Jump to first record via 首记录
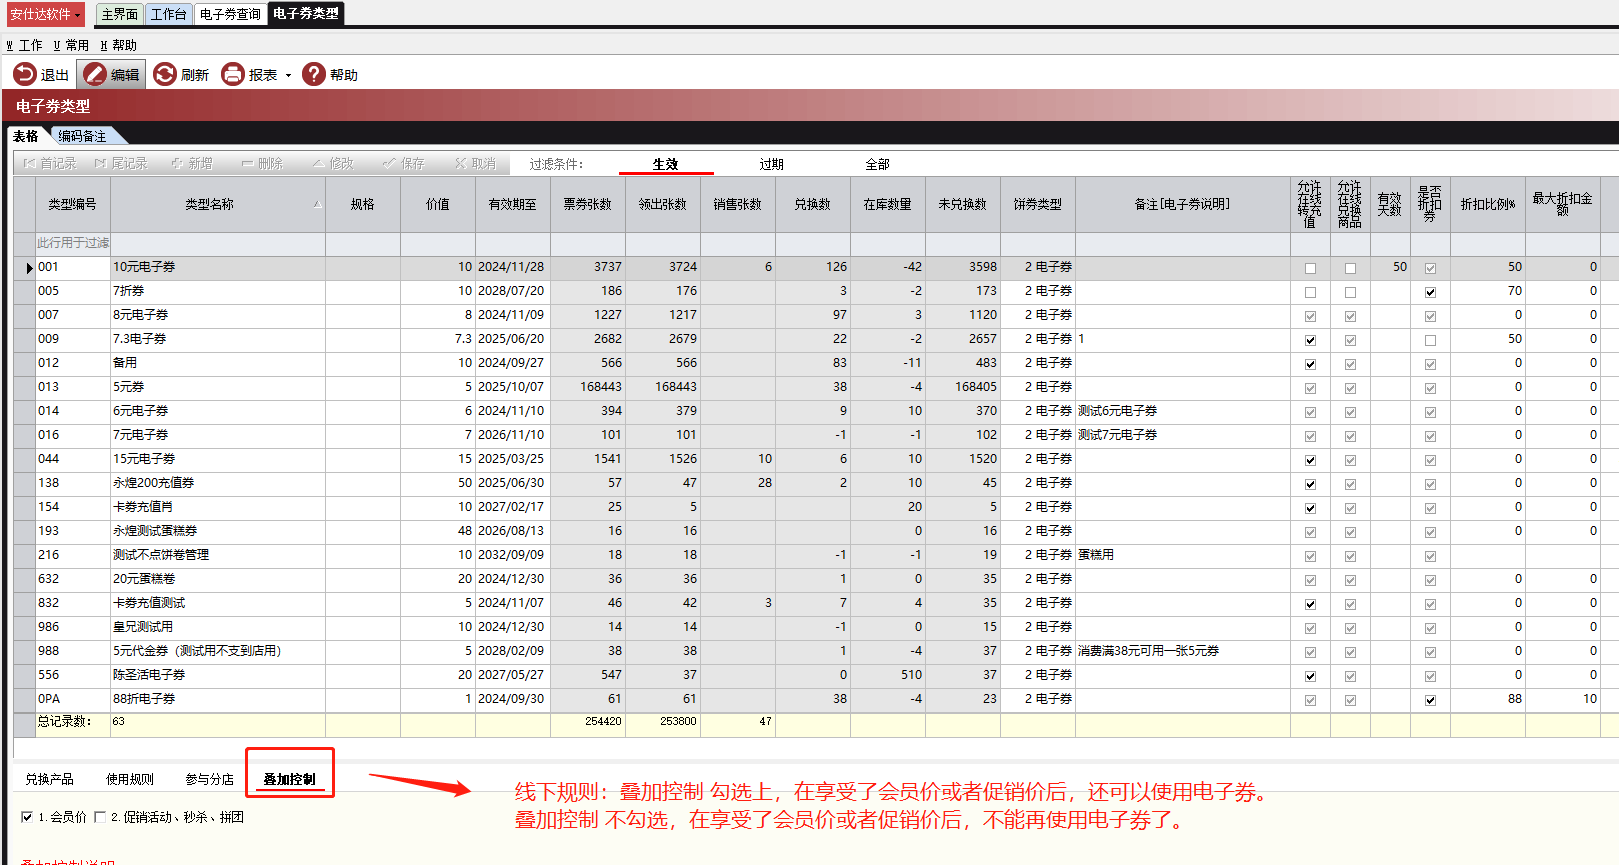 (x=50, y=163)
